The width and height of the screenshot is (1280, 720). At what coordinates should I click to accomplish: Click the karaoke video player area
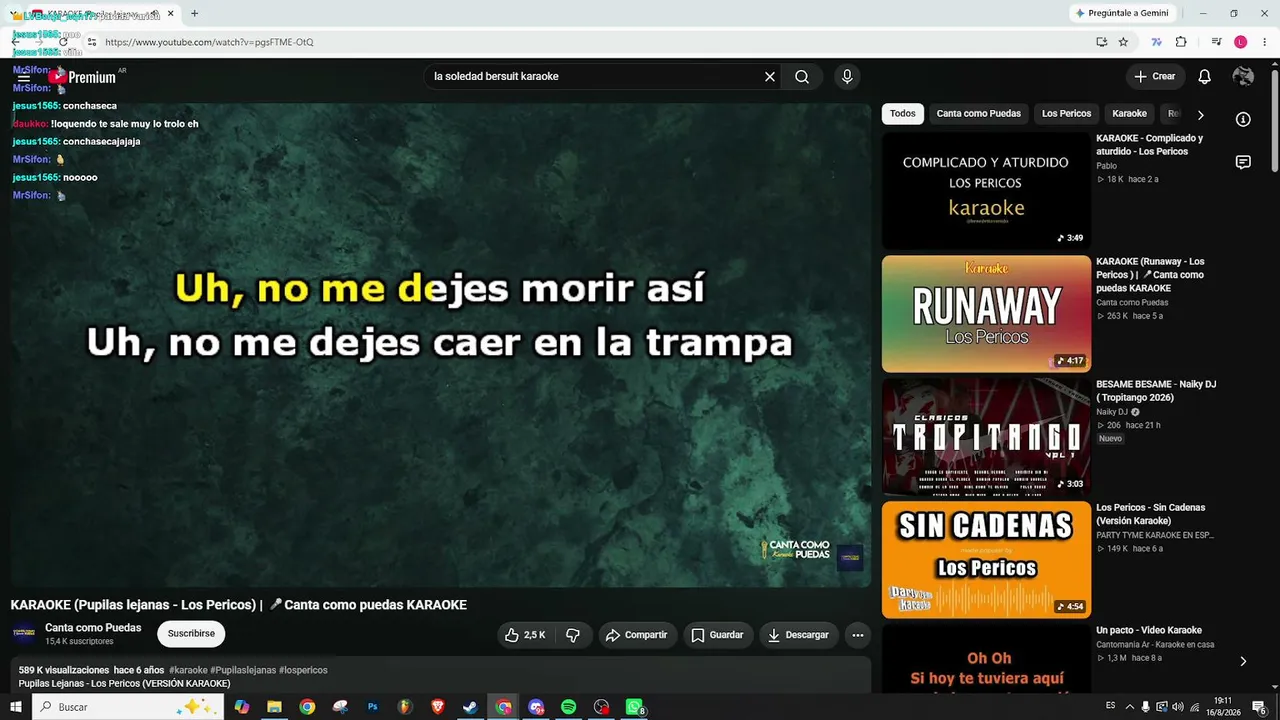440,345
